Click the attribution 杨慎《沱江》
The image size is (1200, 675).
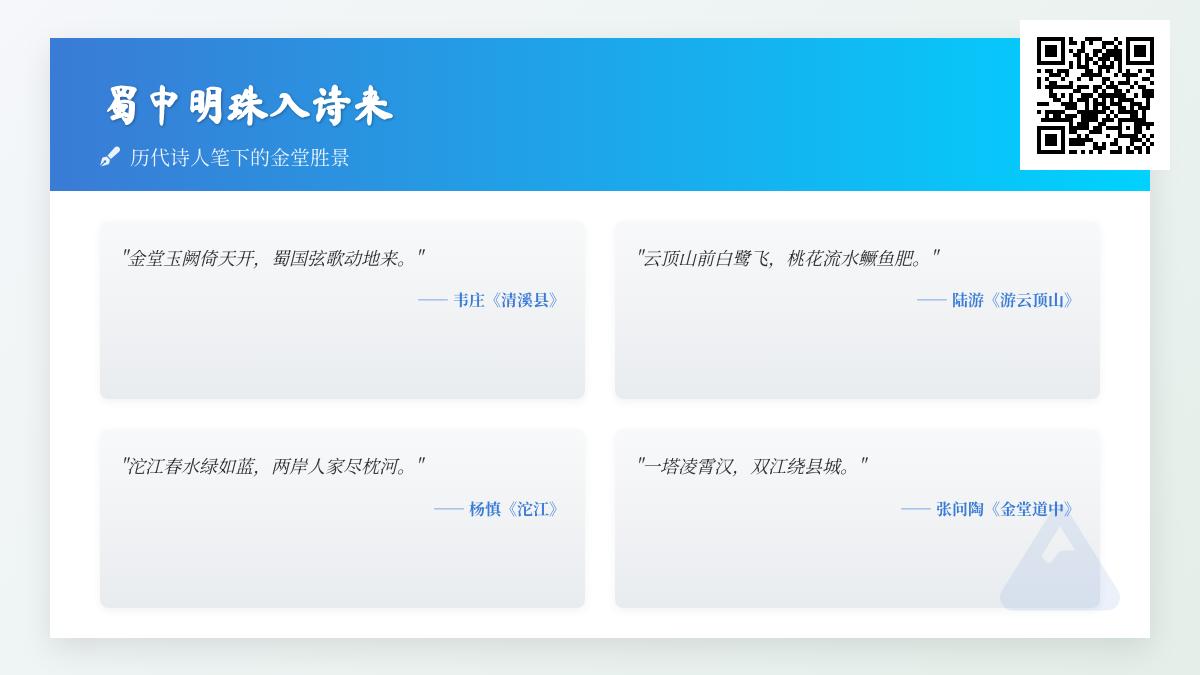[496, 509]
